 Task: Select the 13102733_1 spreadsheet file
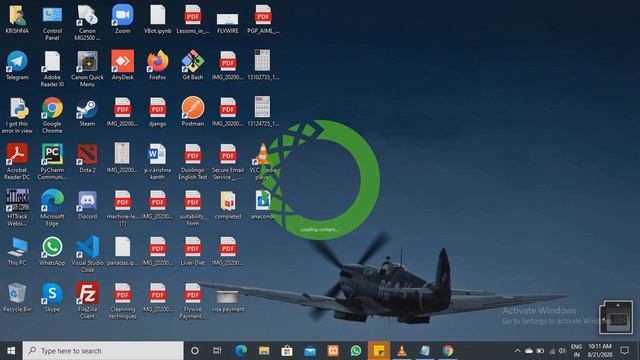[x=263, y=65]
